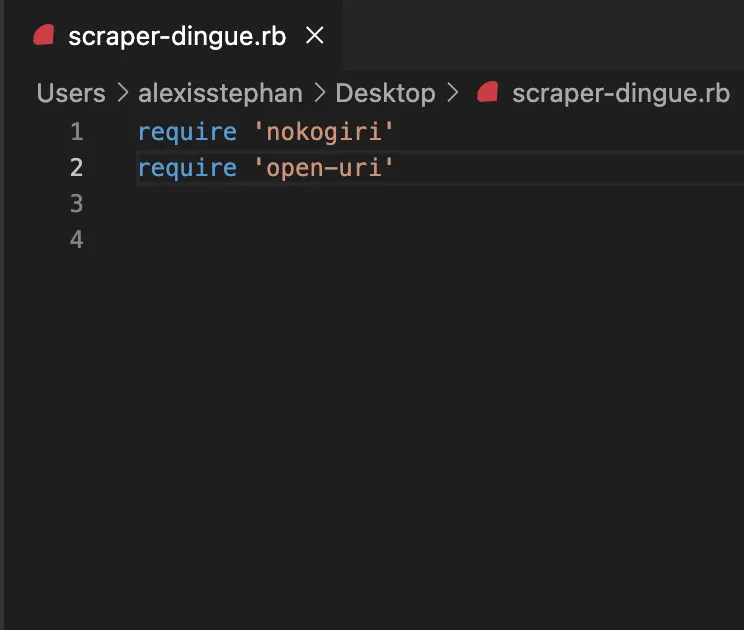Click the require keyword on line 2
The height and width of the screenshot is (630, 744).
coord(187,168)
